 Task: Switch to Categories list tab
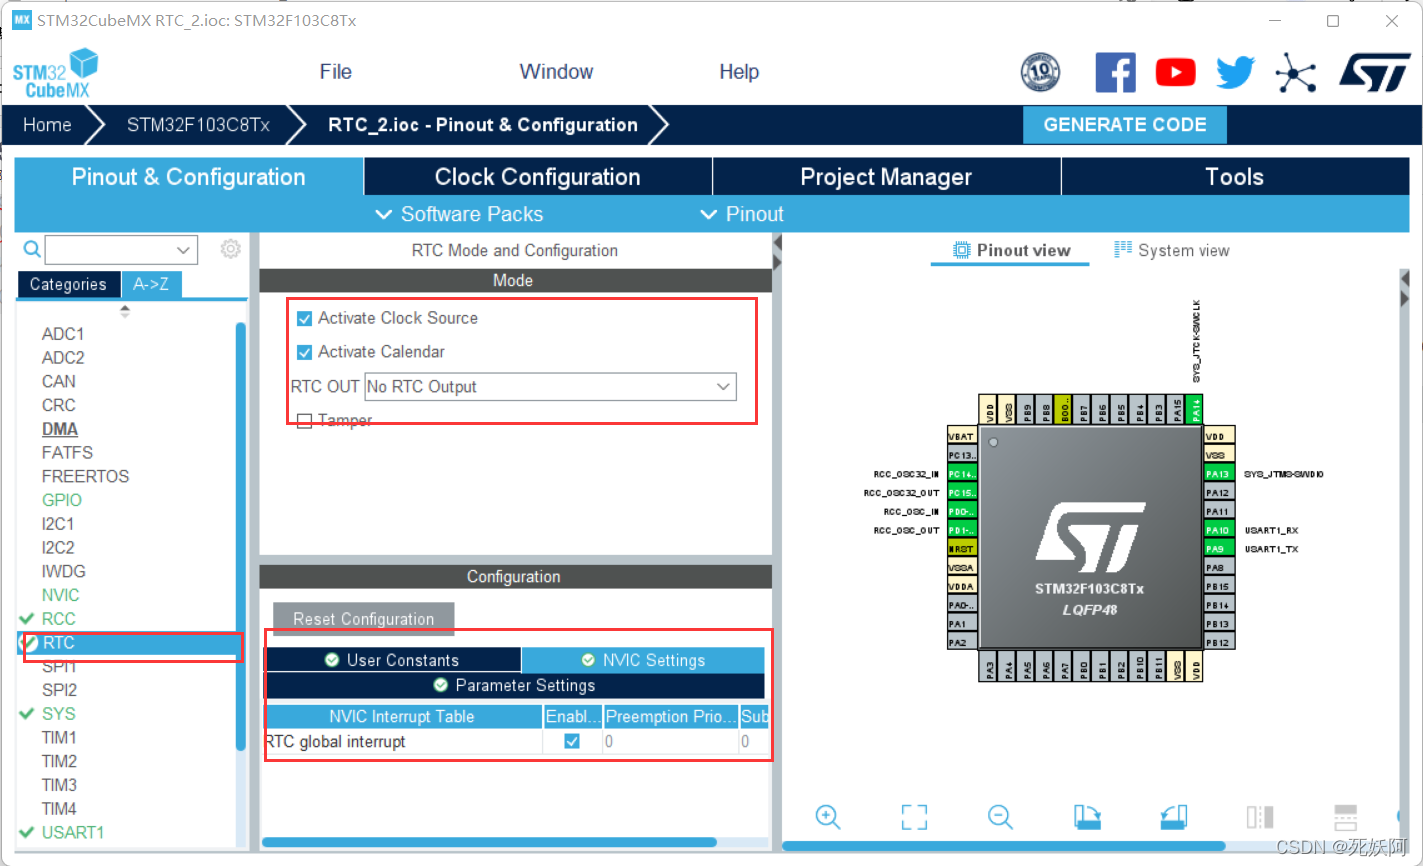[68, 284]
